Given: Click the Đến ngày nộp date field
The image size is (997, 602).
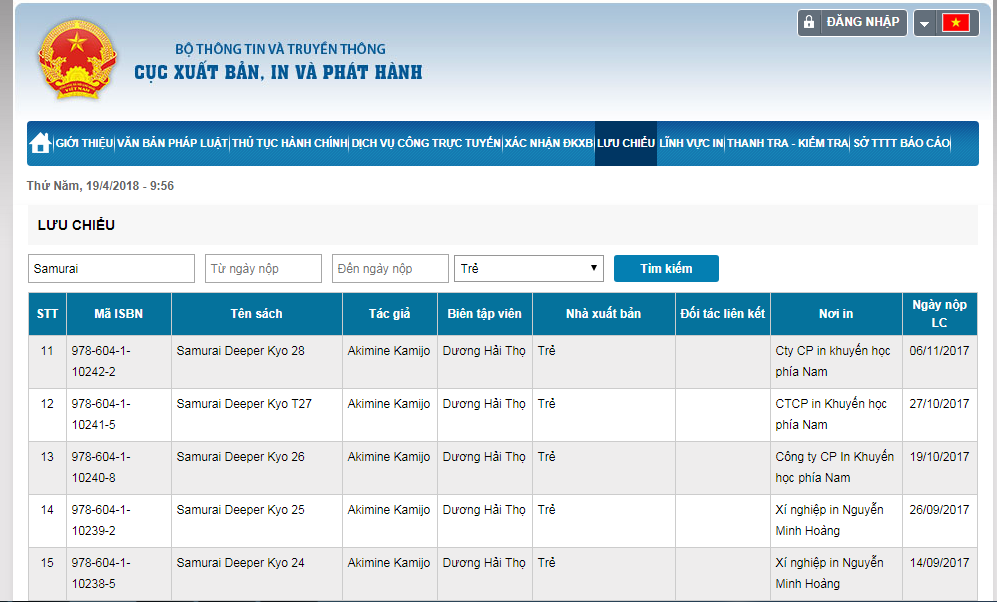Looking at the screenshot, I should pos(391,269).
